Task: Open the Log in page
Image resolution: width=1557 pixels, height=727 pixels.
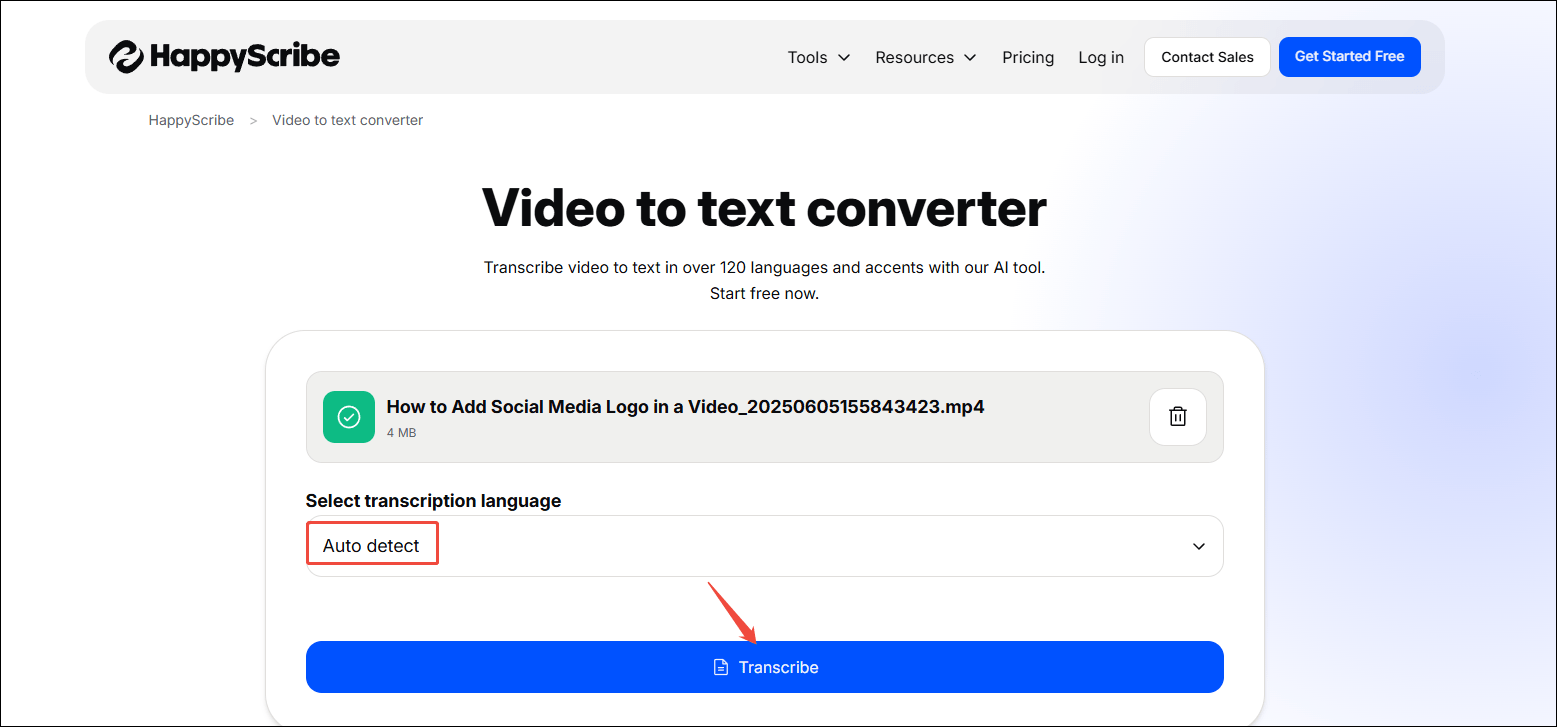Action: pos(1101,57)
